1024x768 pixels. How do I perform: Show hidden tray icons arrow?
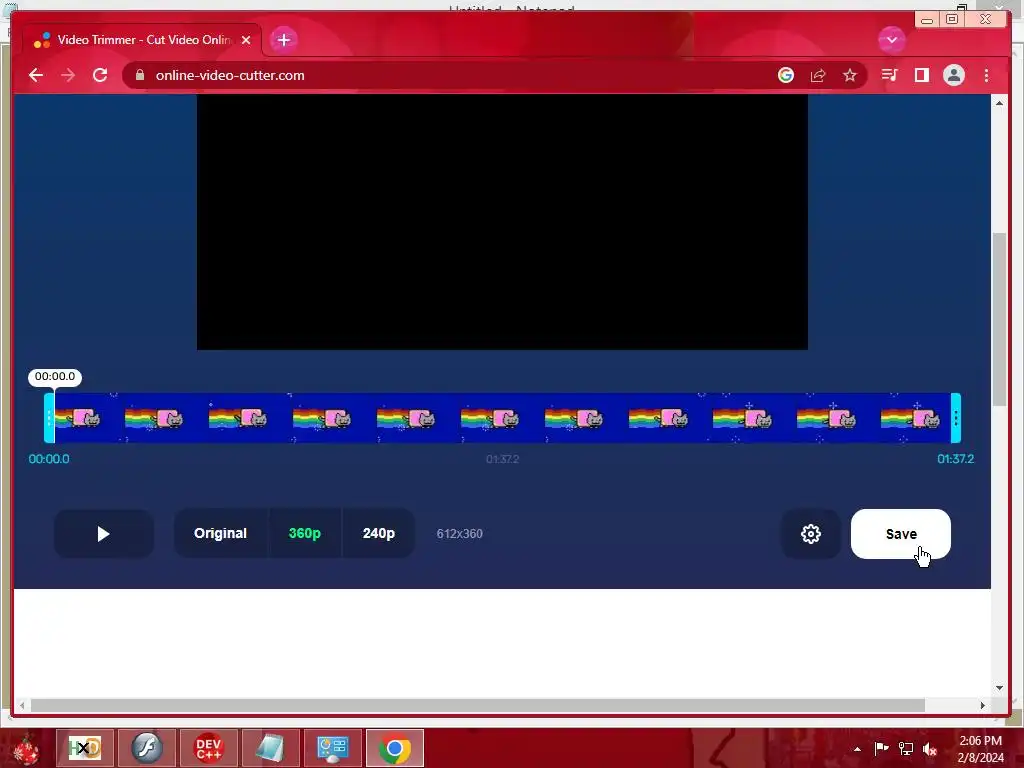click(857, 749)
